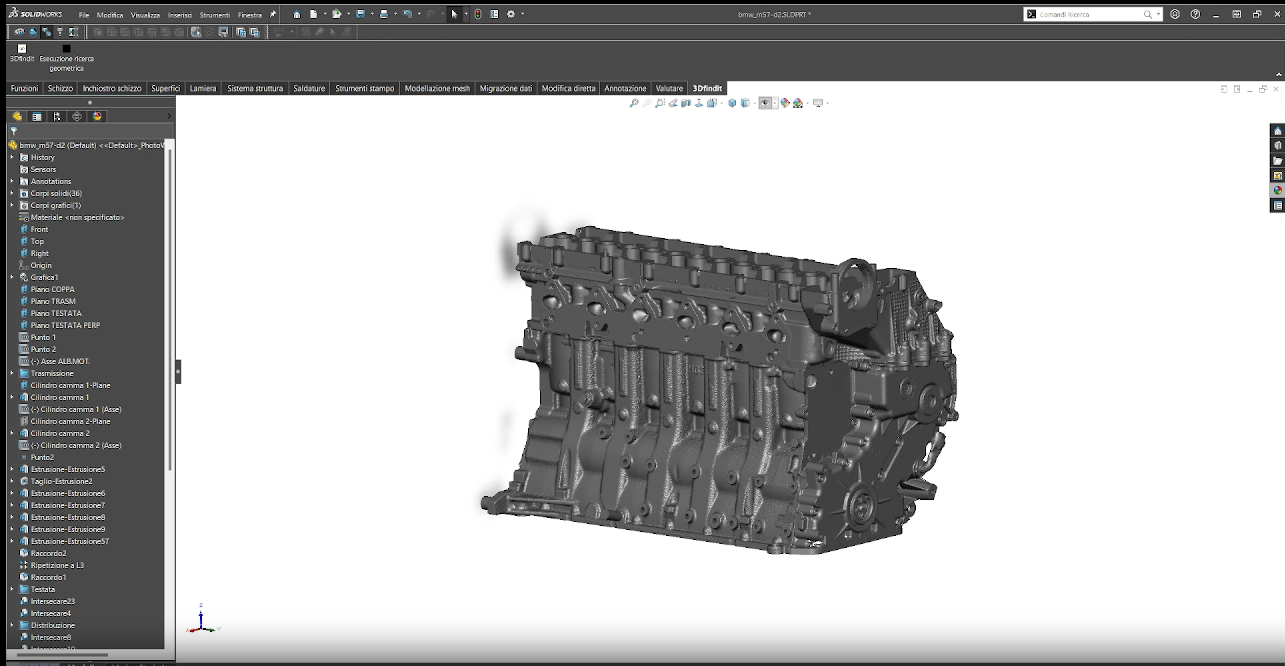Open Custom Properties in task pane
This screenshot has width=1285, height=666.
1277,205
